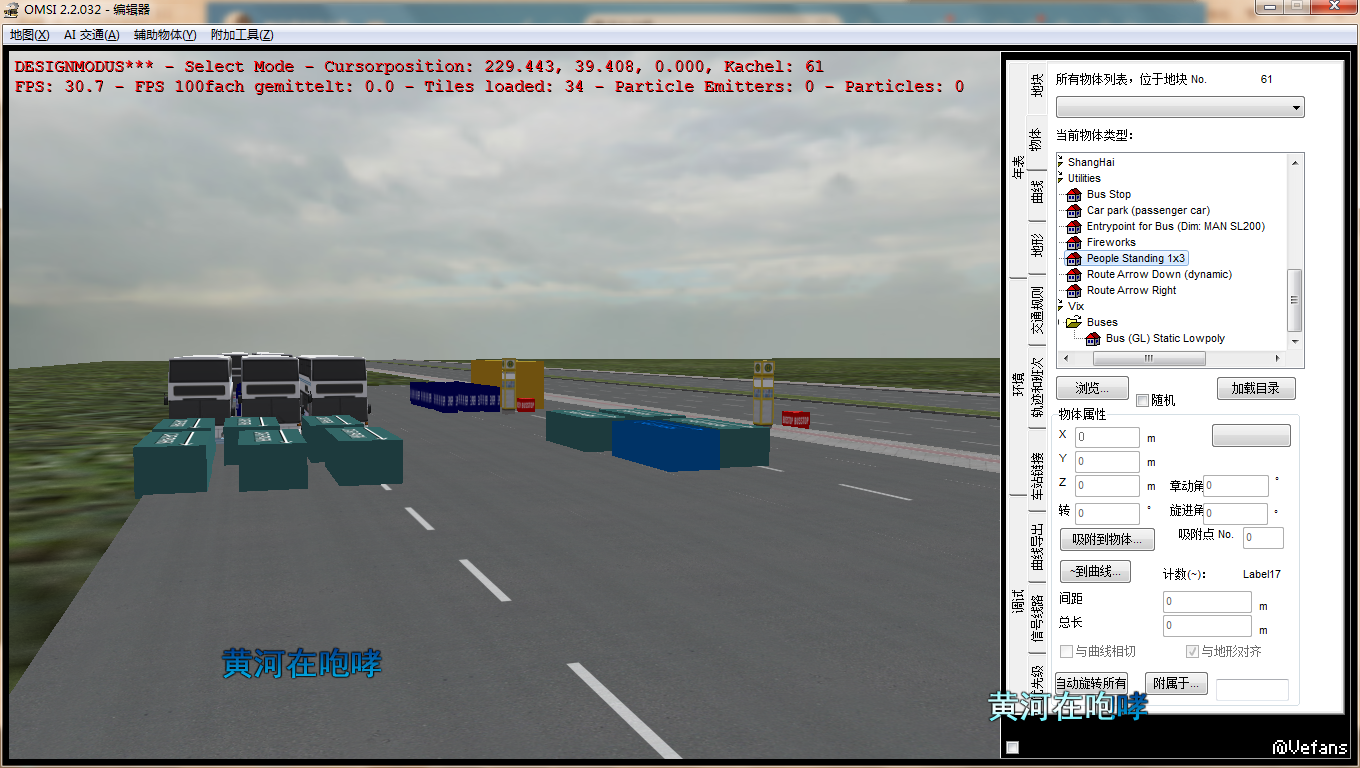Select the Bus Stop object icon

point(1074,194)
